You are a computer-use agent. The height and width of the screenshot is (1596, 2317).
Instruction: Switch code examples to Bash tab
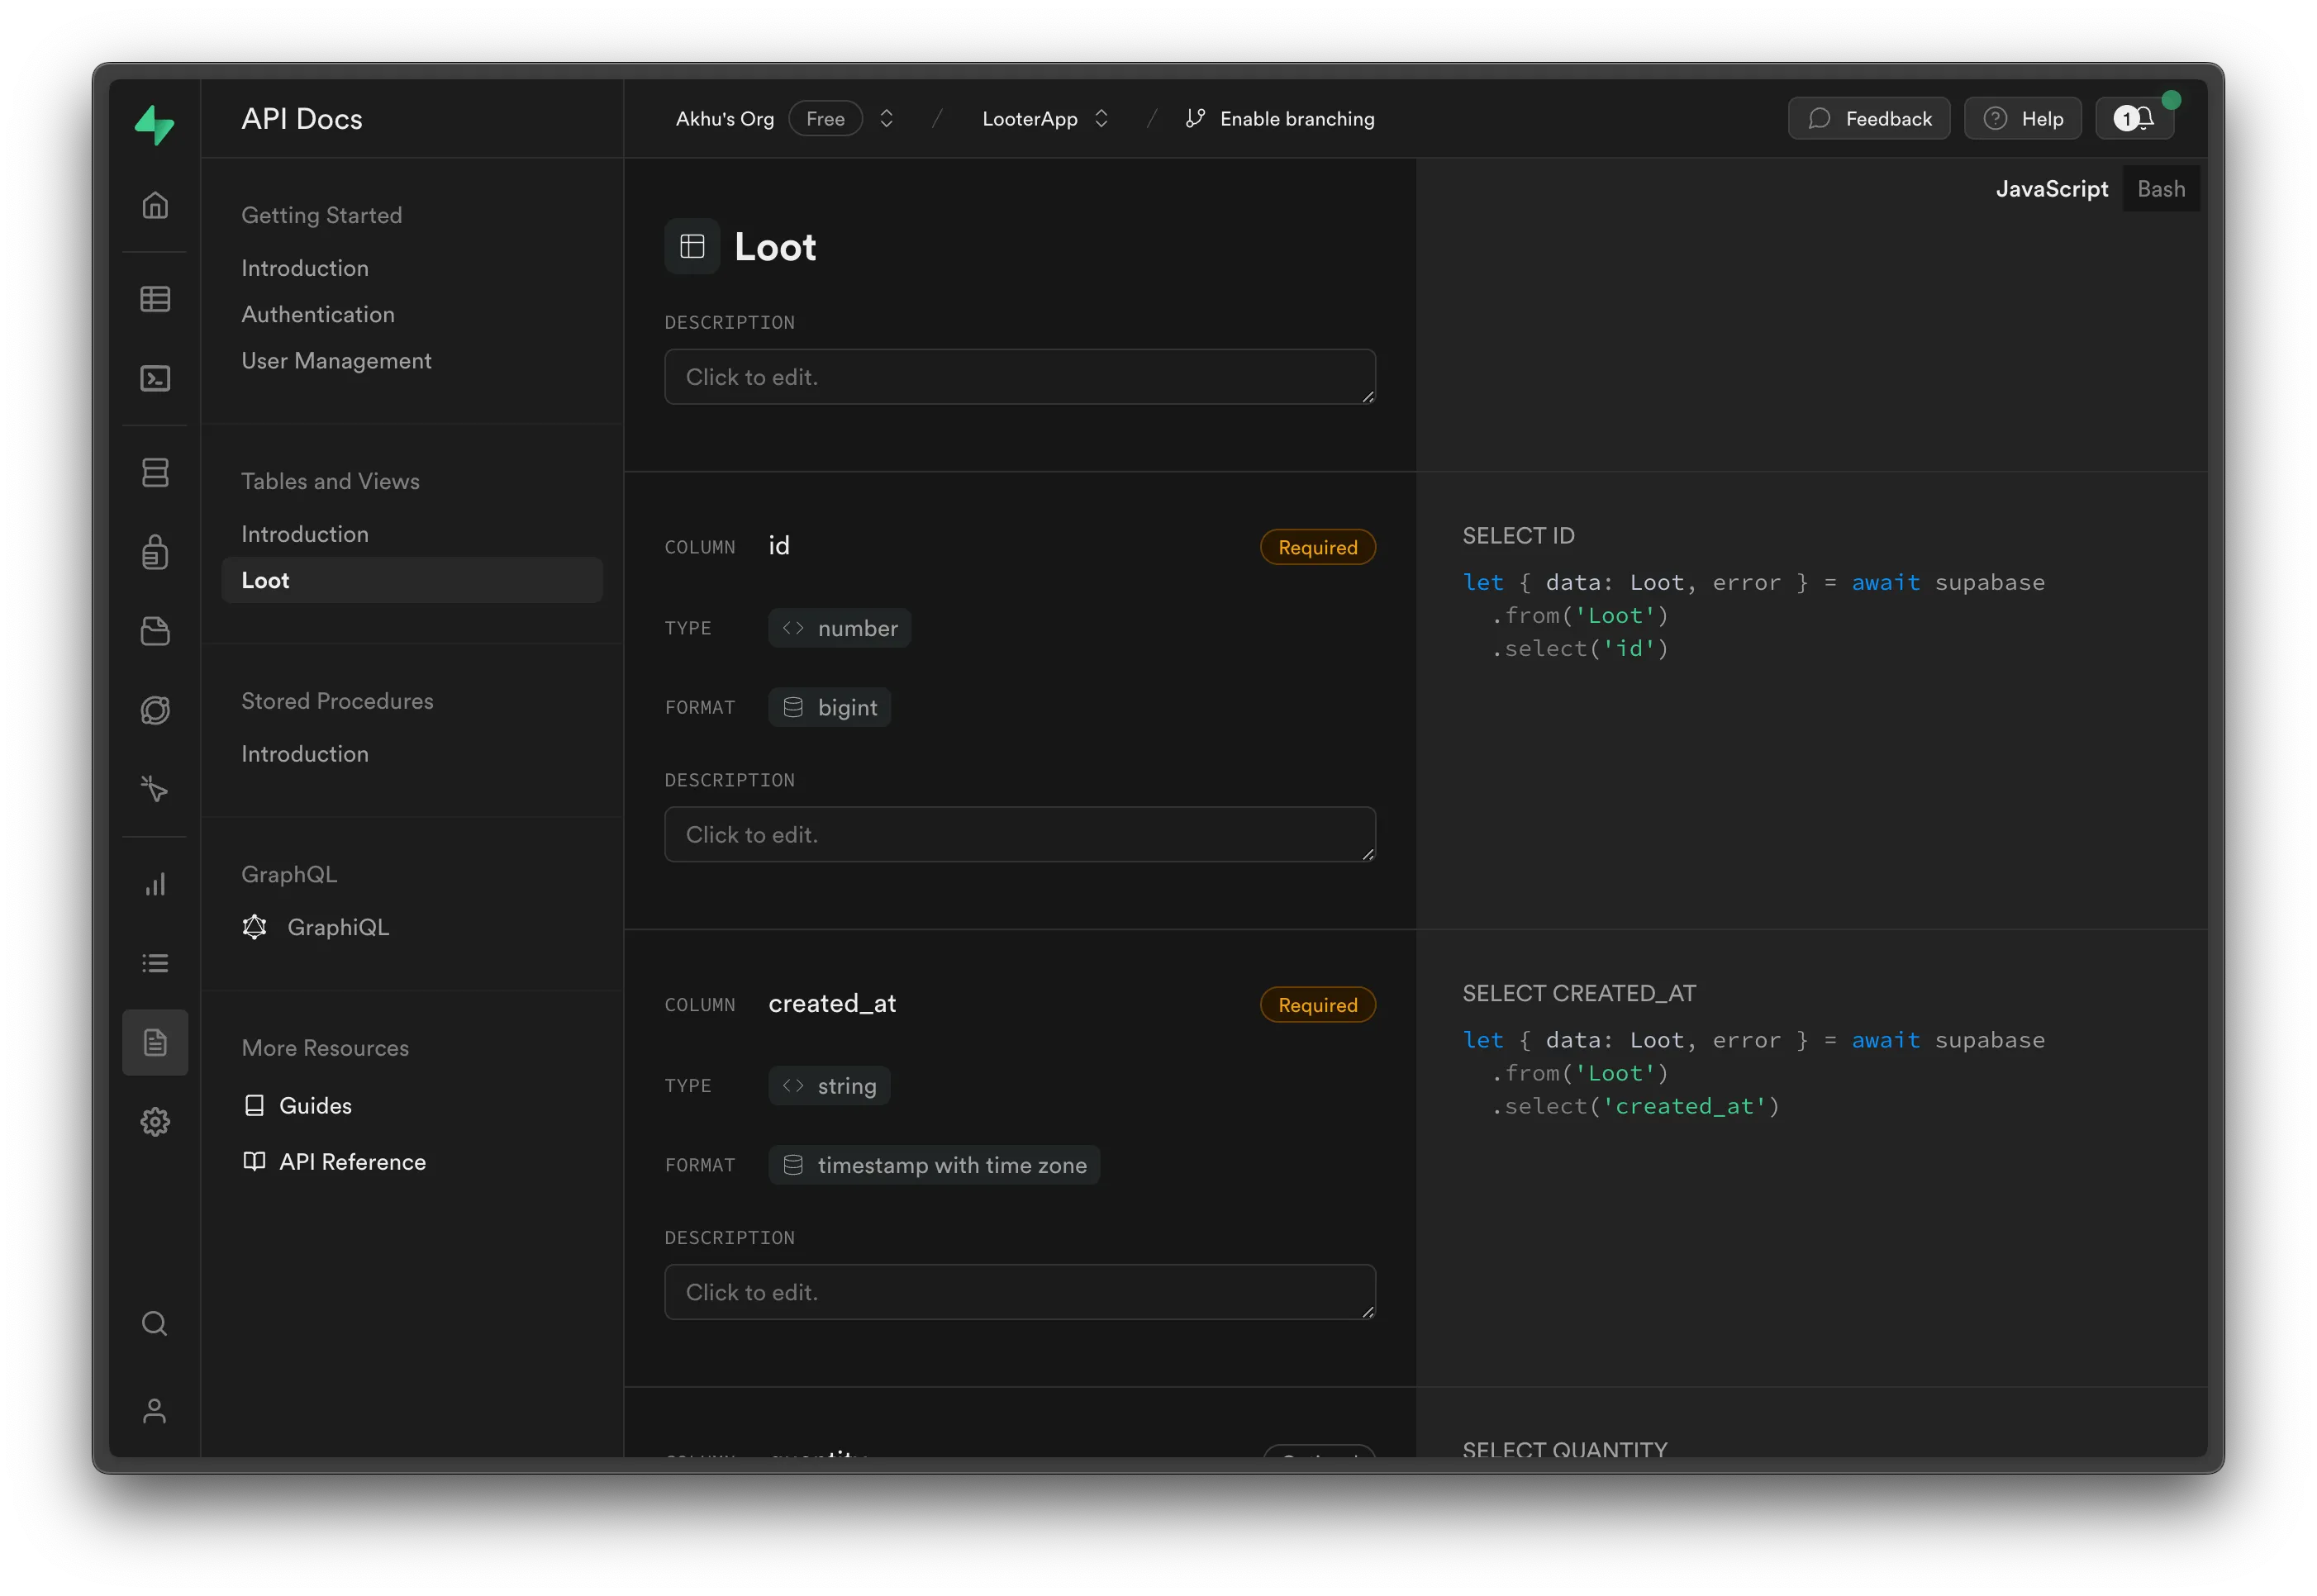click(x=2160, y=189)
